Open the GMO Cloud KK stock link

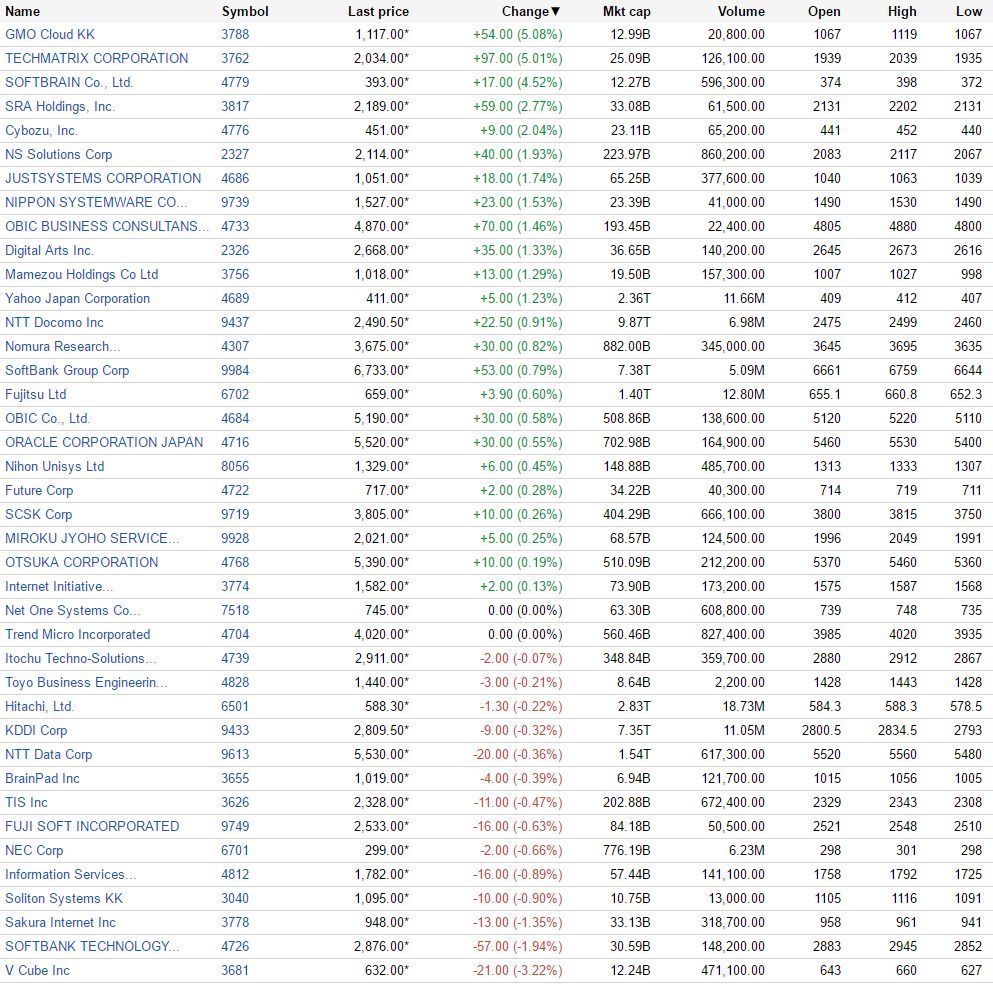pos(50,34)
